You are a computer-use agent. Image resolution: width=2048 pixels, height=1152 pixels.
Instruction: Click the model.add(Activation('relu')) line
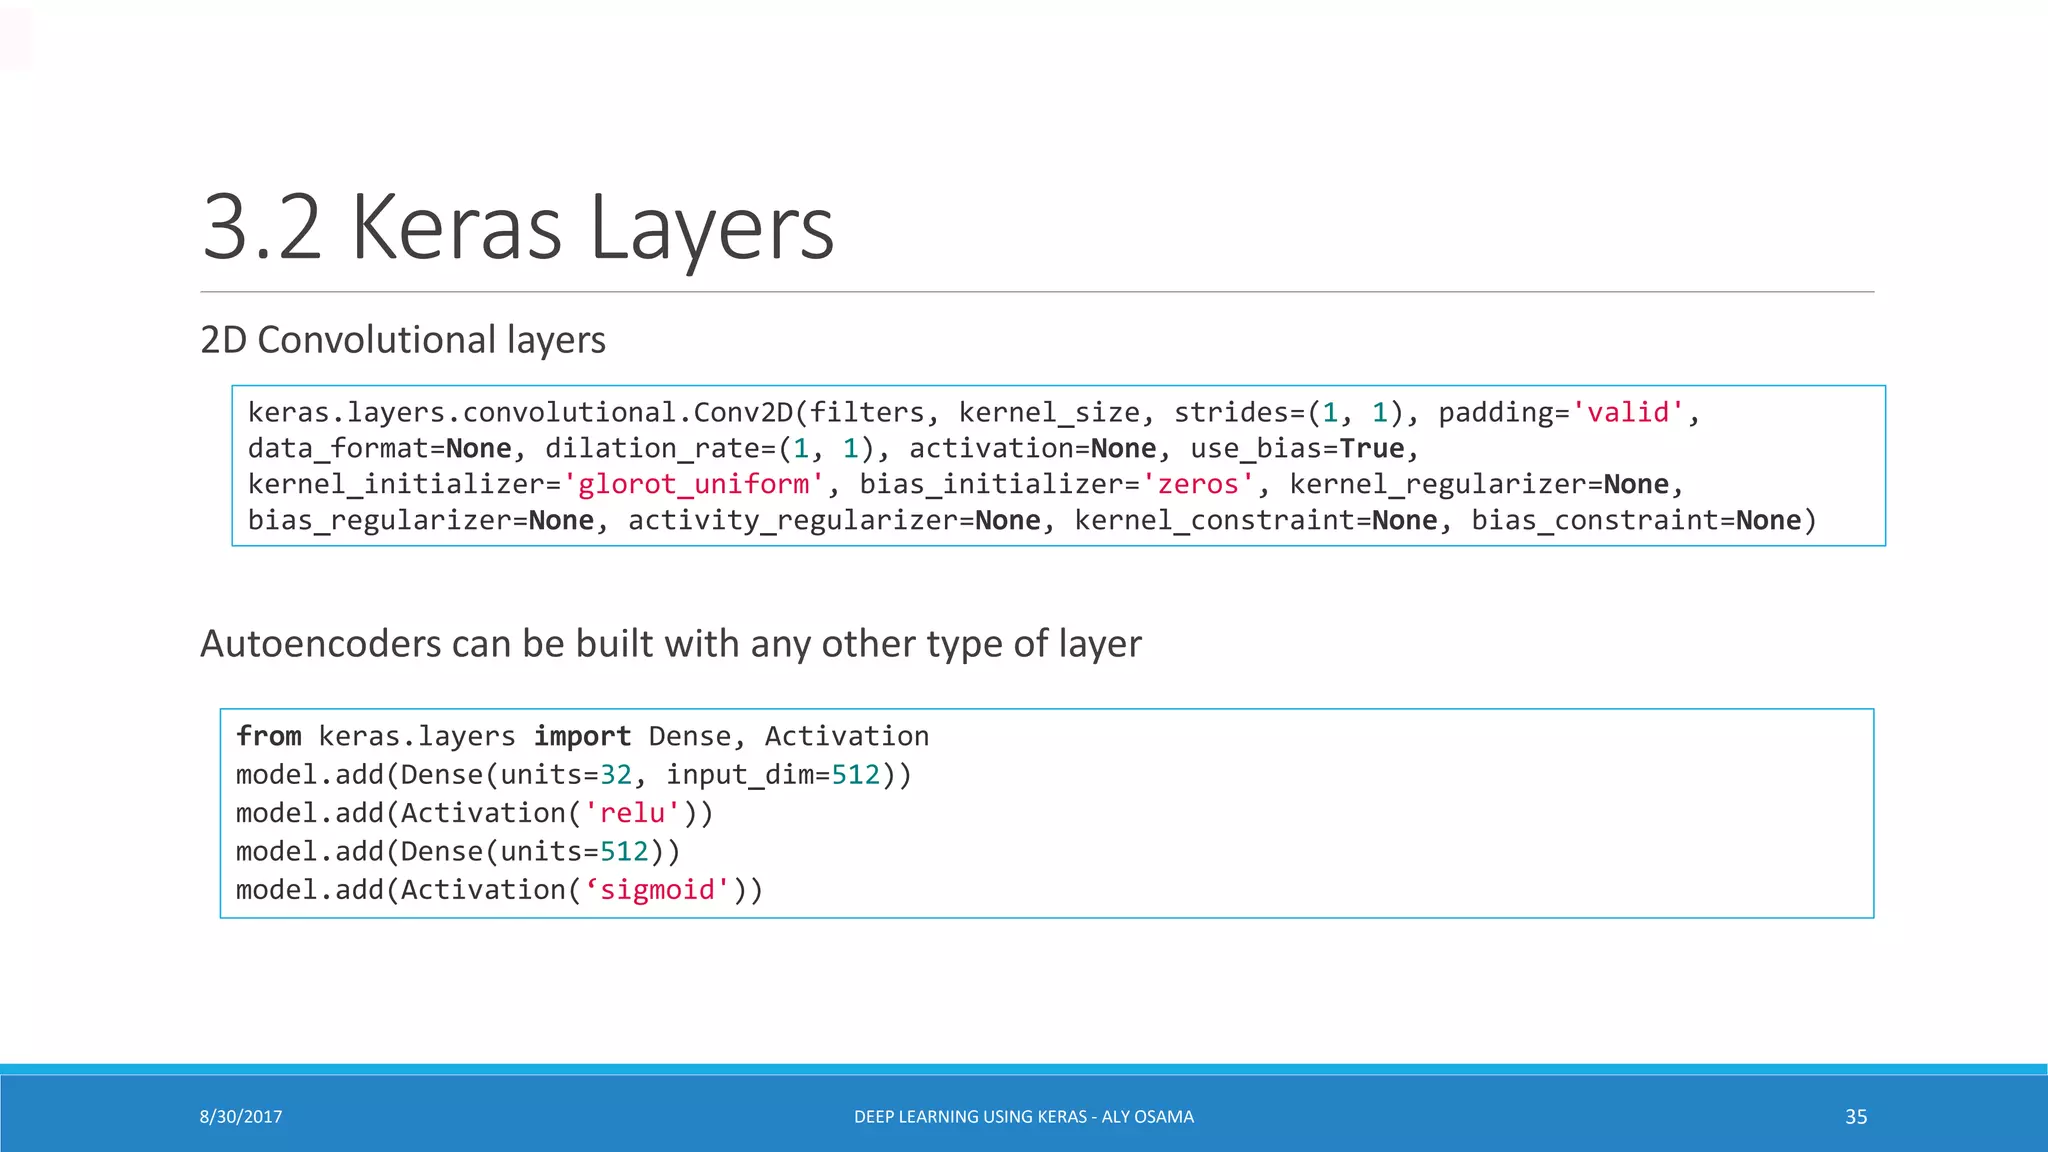coord(475,813)
